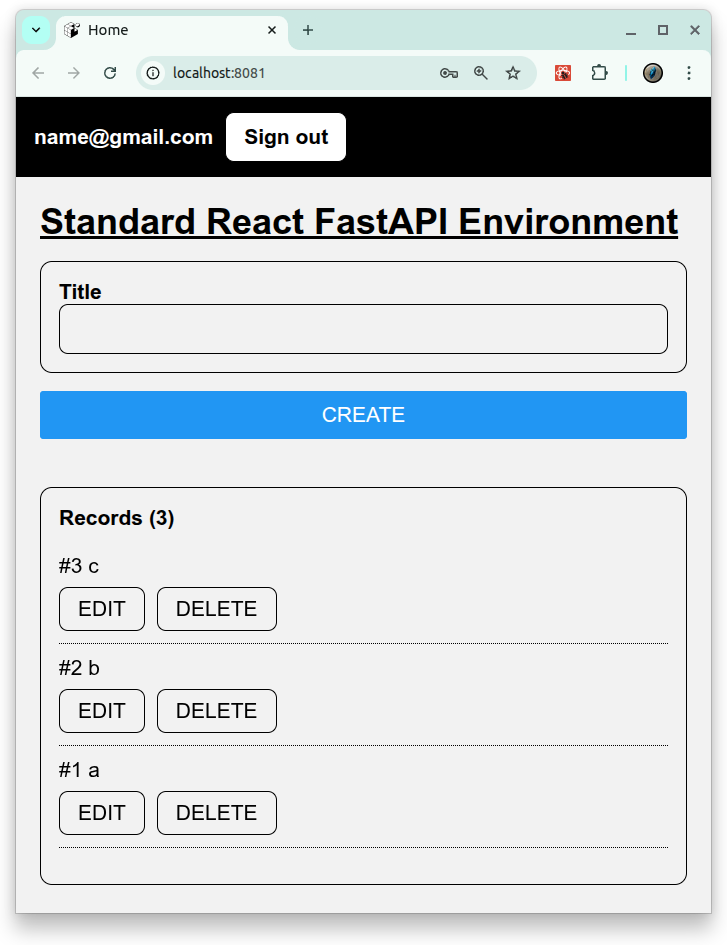Click the Records (3) heading

click(117, 518)
